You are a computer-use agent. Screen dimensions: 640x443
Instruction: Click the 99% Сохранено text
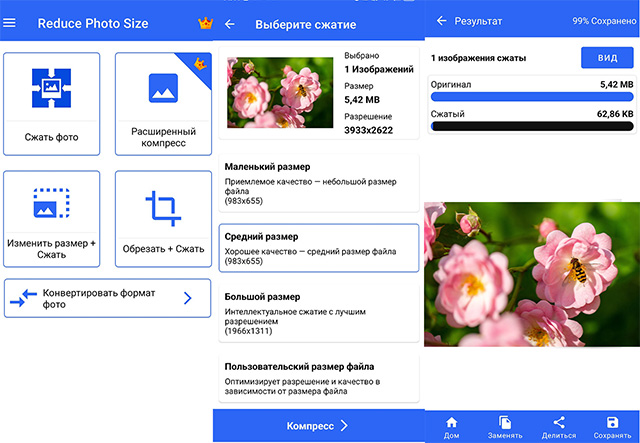pyautogui.click(x=604, y=21)
